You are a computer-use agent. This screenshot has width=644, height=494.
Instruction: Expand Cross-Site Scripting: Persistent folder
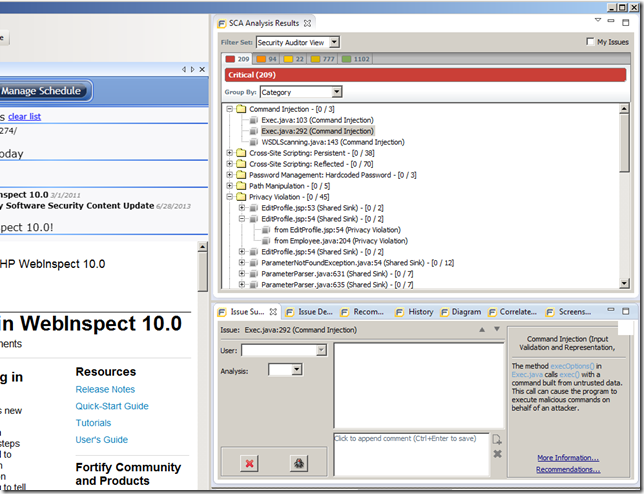pos(230,153)
